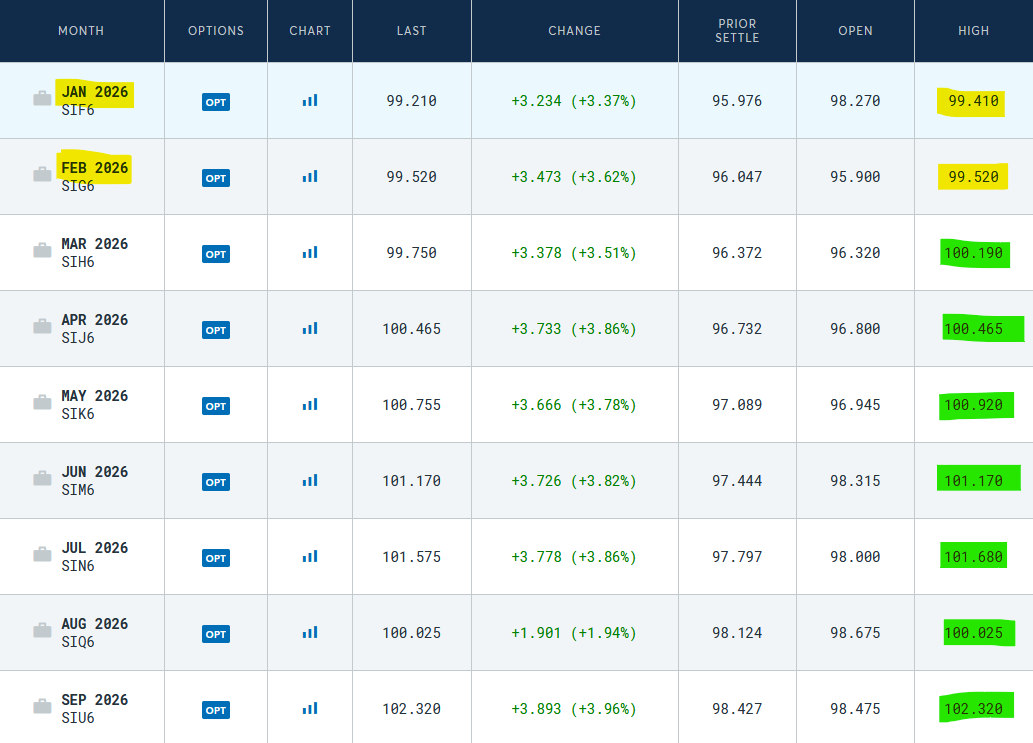Open the chart icon for JAN 2026

pyautogui.click(x=310, y=100)
